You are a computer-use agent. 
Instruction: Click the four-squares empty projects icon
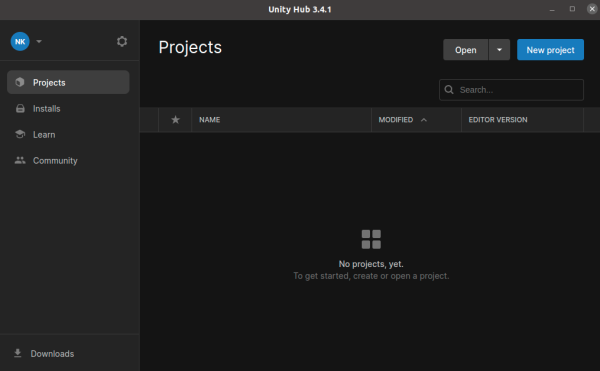pyautogui.click(x=371, y=239)
